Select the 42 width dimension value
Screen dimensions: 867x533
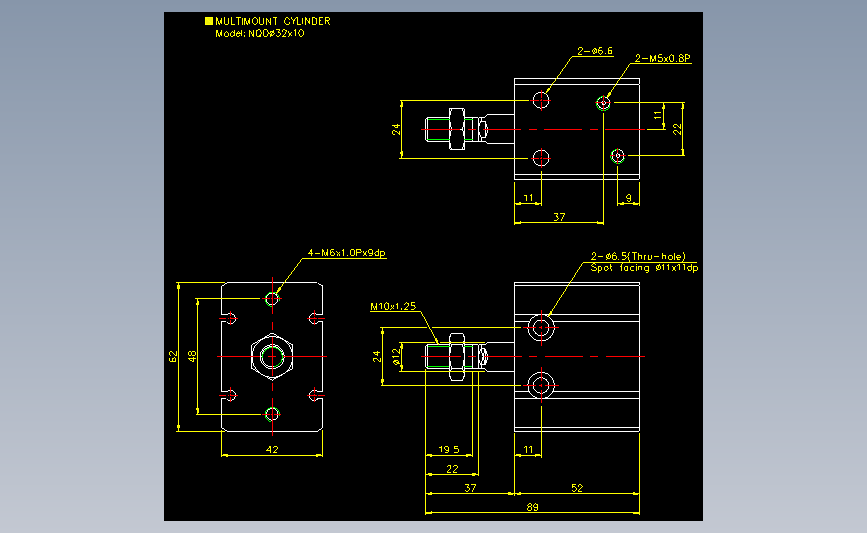271,450
